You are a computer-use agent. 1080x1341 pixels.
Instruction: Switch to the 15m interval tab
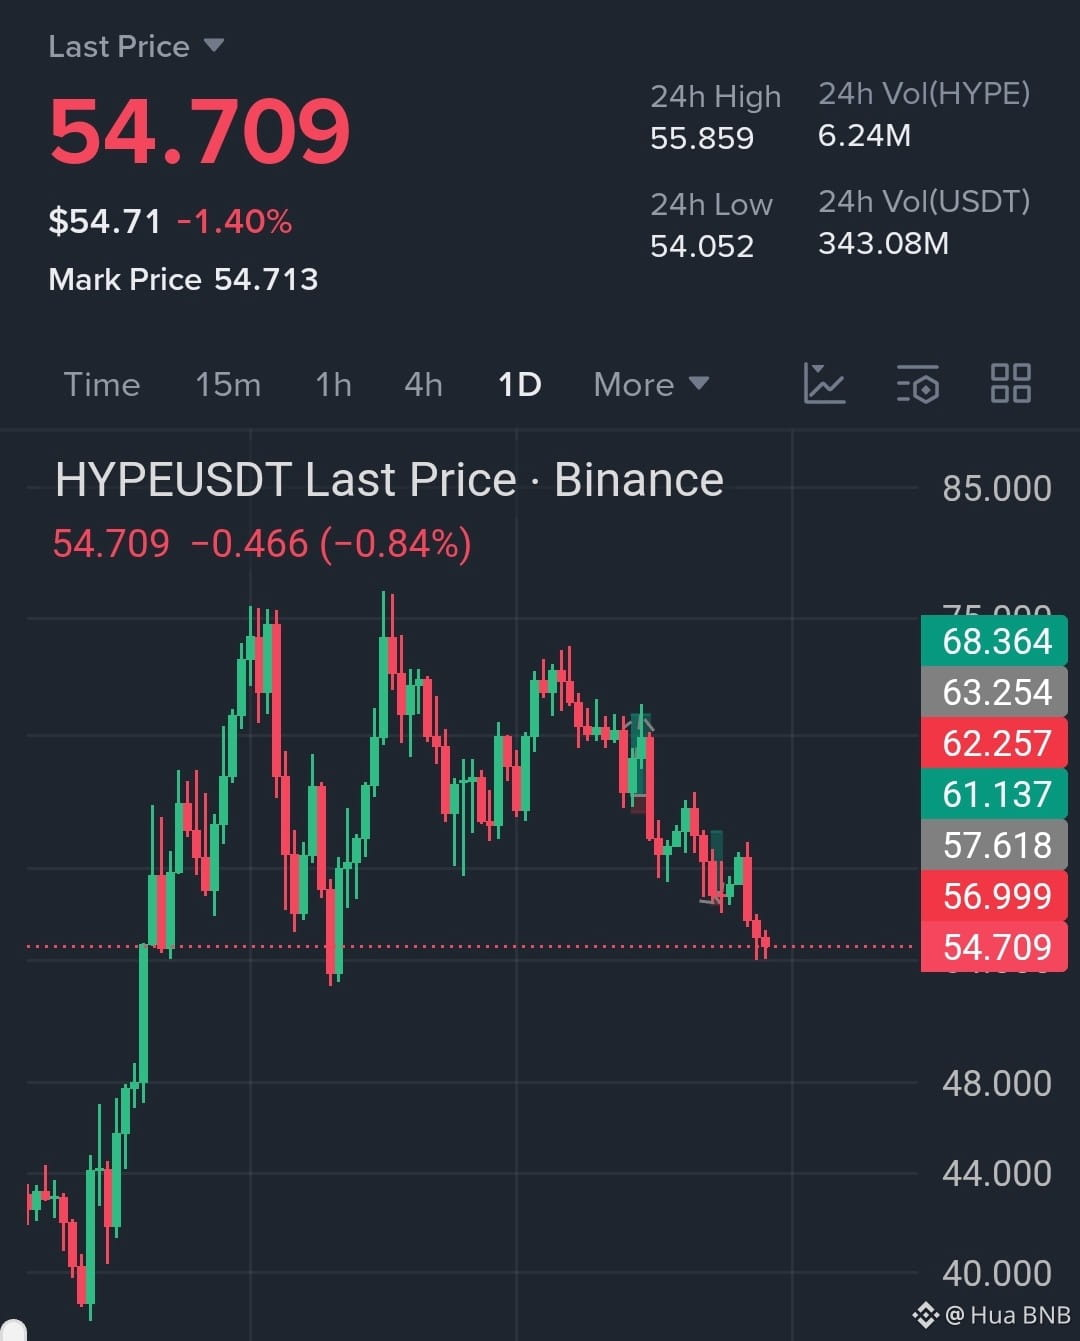pos(228,384)
